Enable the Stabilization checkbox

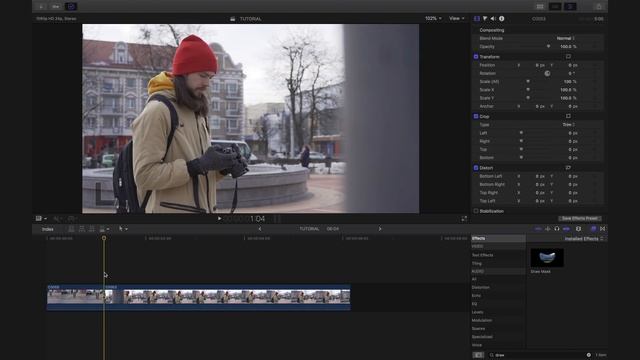(x=476, y=211)
